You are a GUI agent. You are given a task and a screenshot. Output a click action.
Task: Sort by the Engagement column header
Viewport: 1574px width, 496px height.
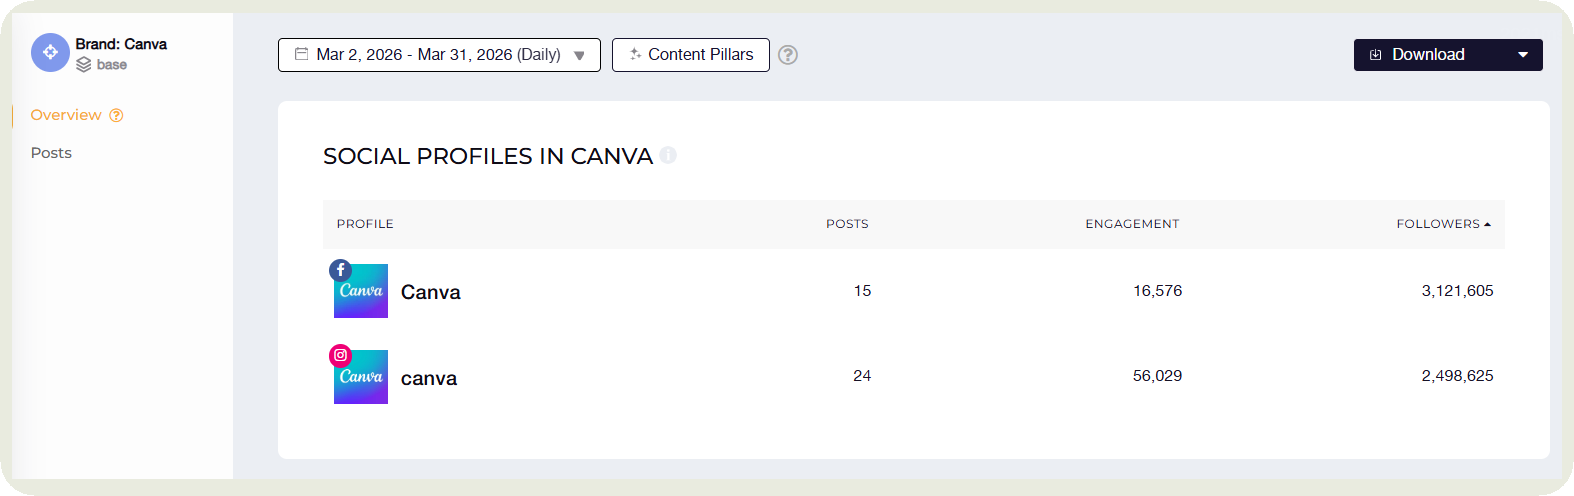coord(1132,224)
